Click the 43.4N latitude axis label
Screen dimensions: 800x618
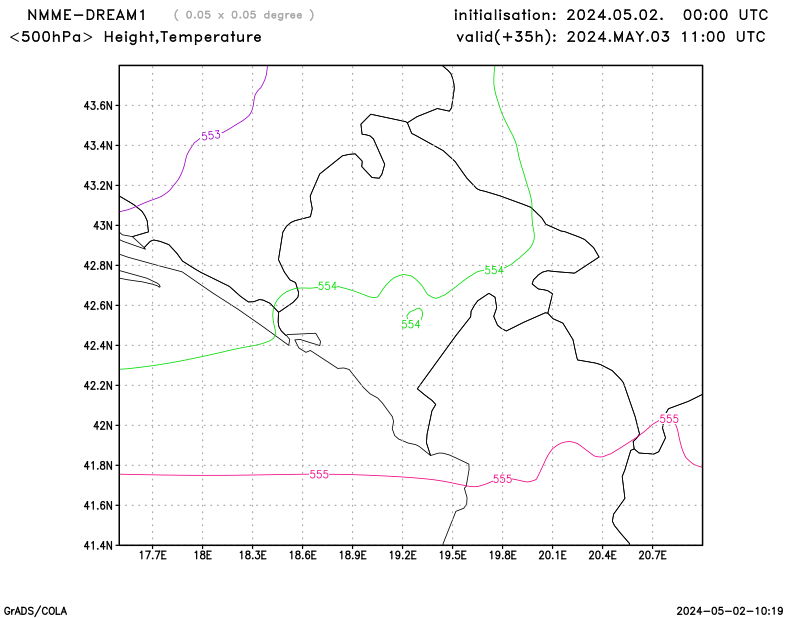pos(98,146)
